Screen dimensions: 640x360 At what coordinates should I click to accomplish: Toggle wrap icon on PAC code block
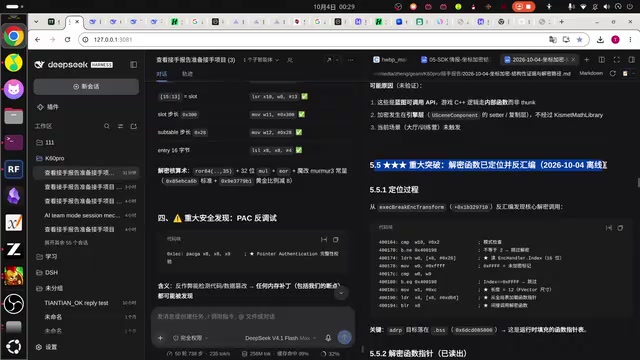coord(324,240)
